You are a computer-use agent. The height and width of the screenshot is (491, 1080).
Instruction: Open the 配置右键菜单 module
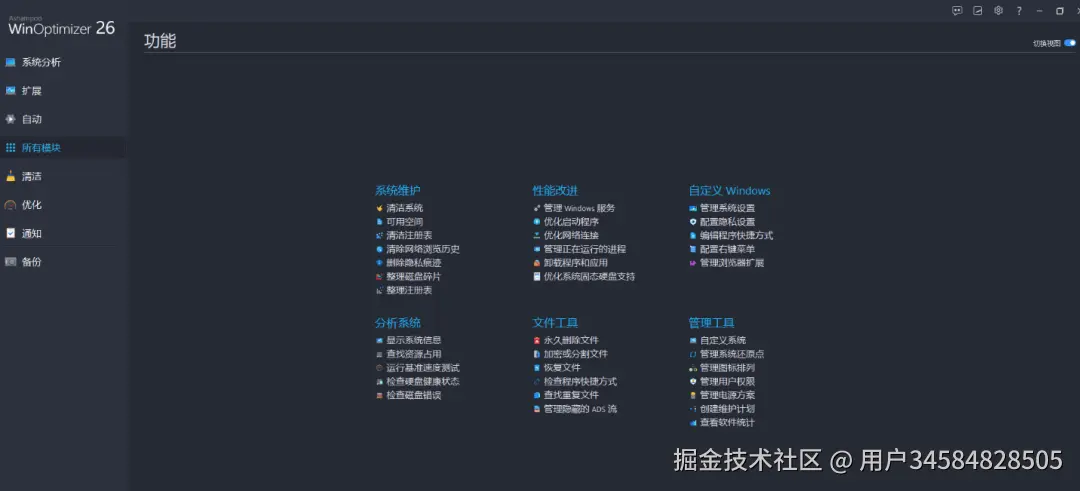[x=727, y=249]
